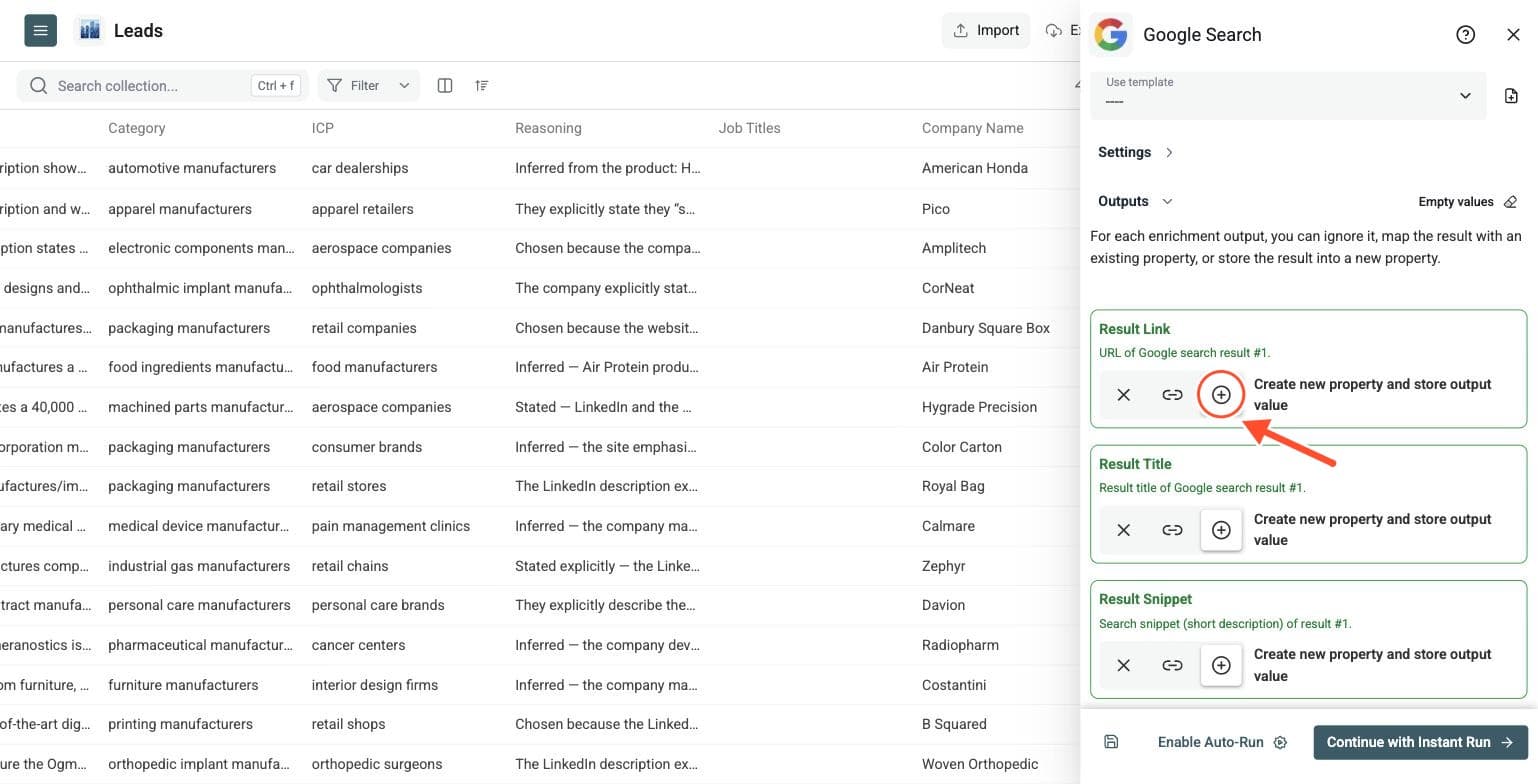Screen dimensions: 1538x784
Task: Click the Davion company cell
Action: click(x=943, y=605)
